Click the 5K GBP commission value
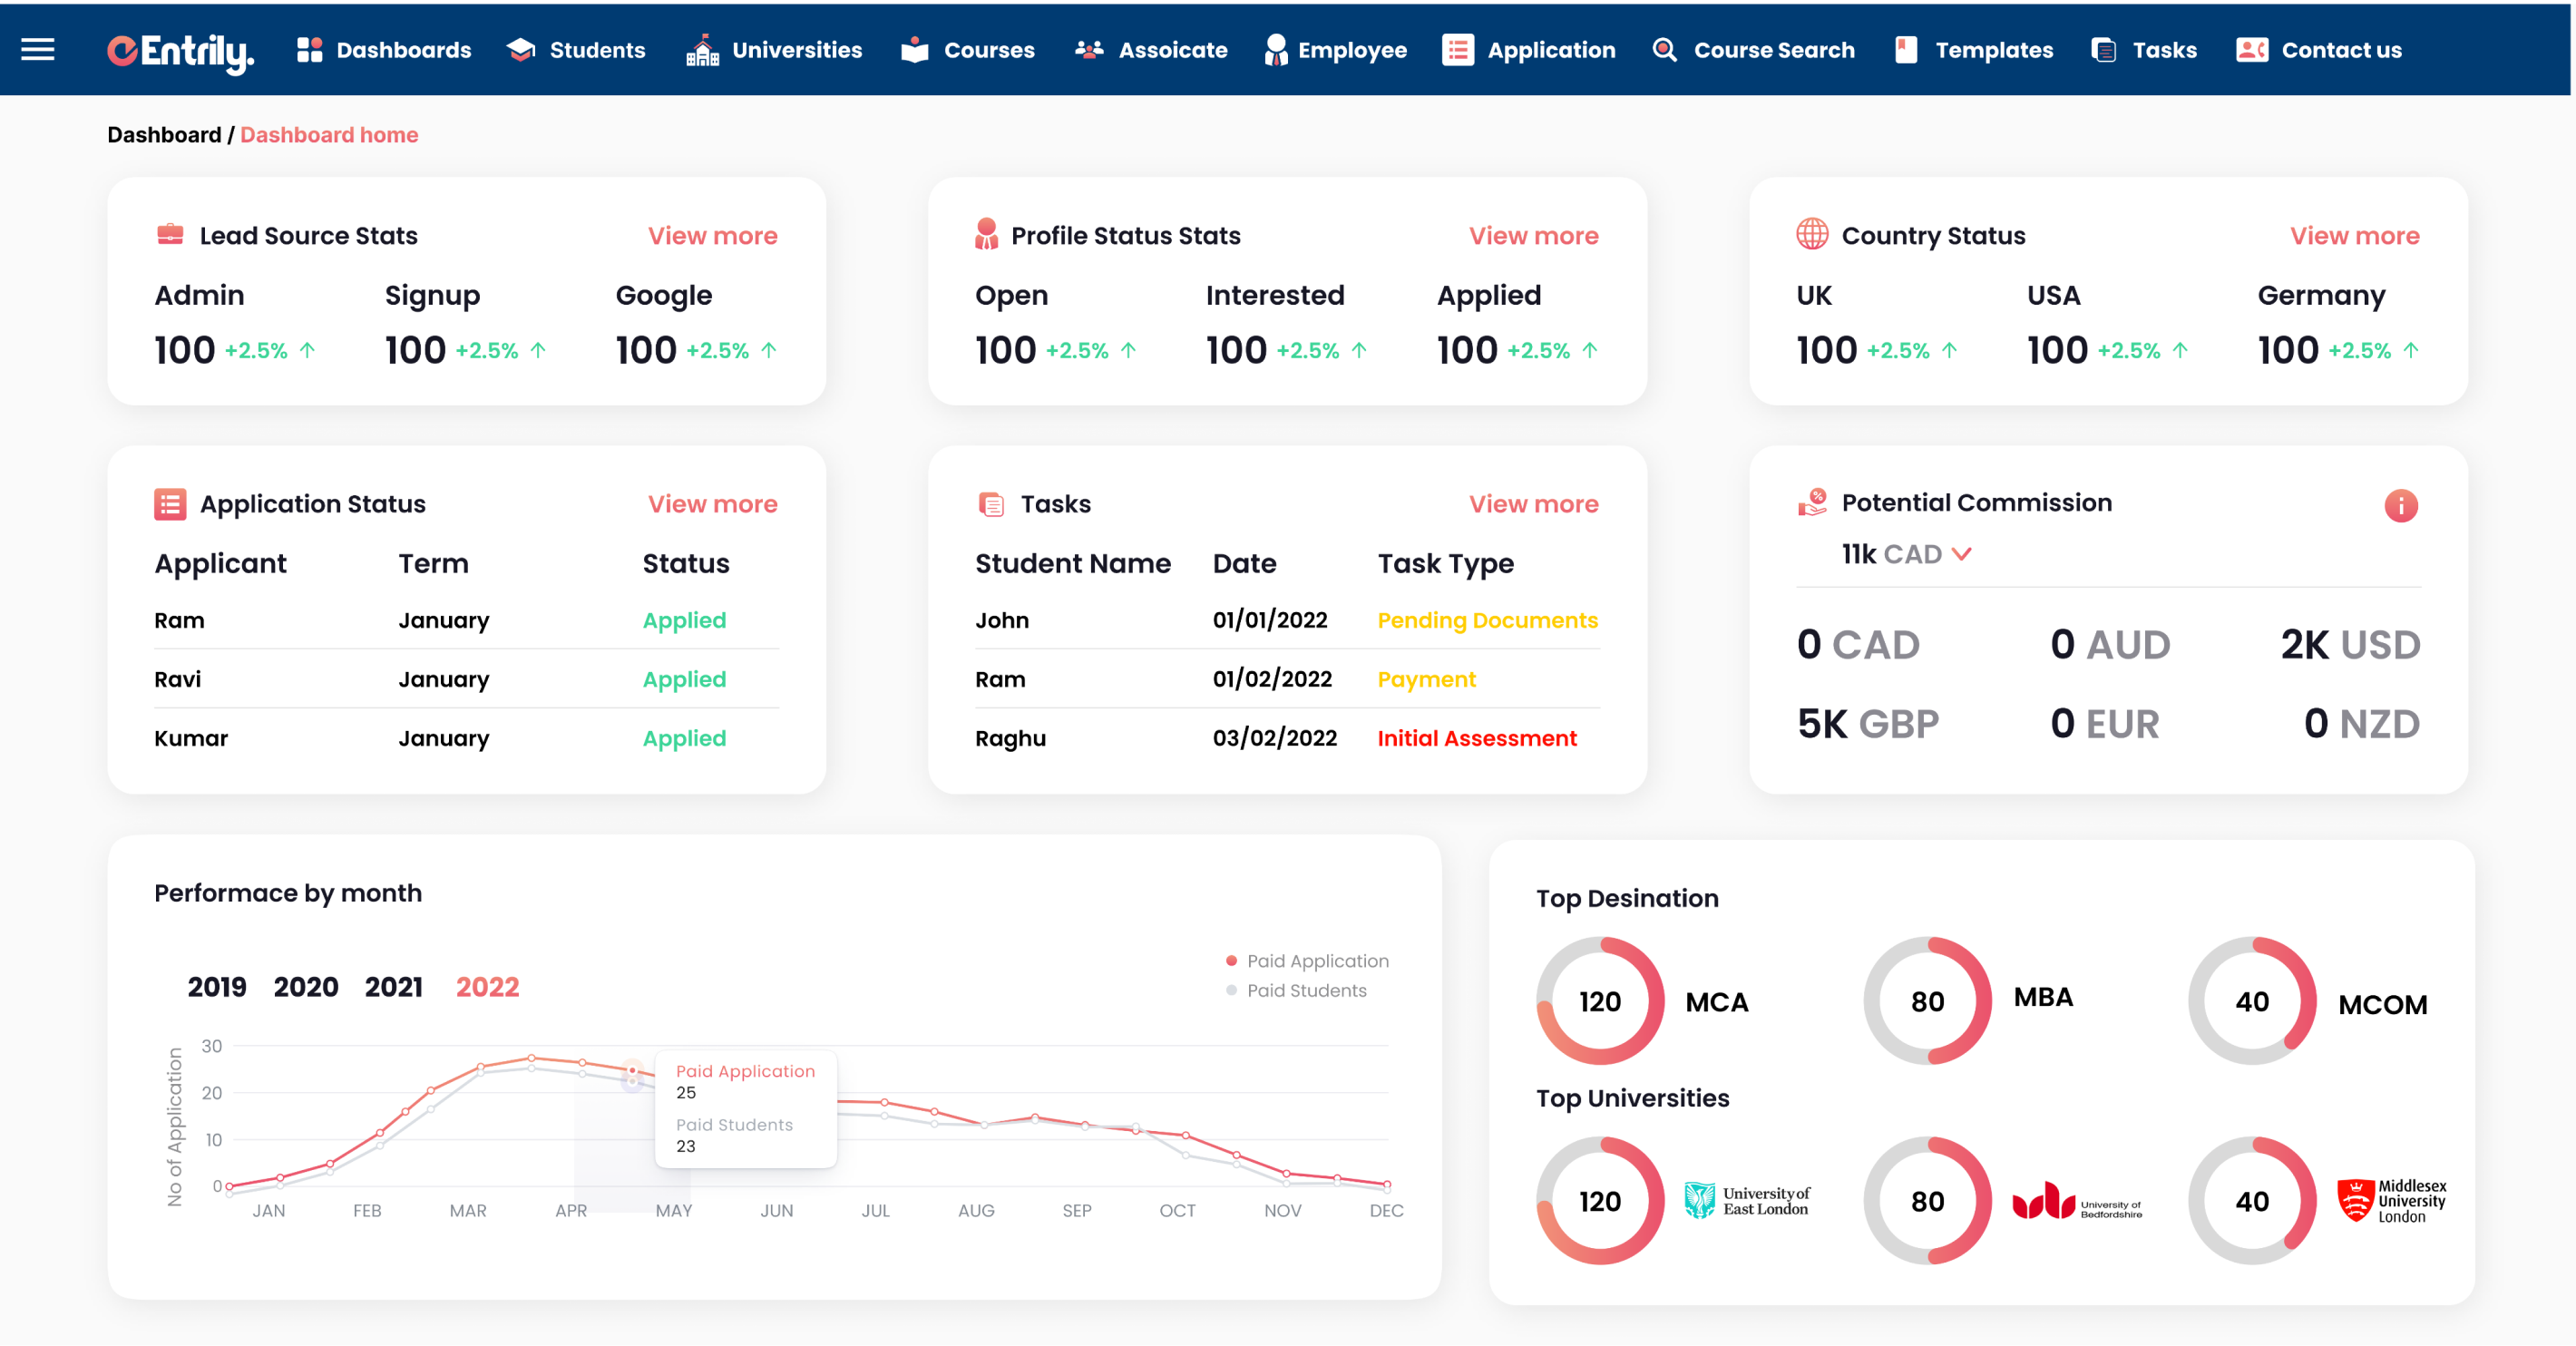 pyautogui.click(x=1868, y=724)
